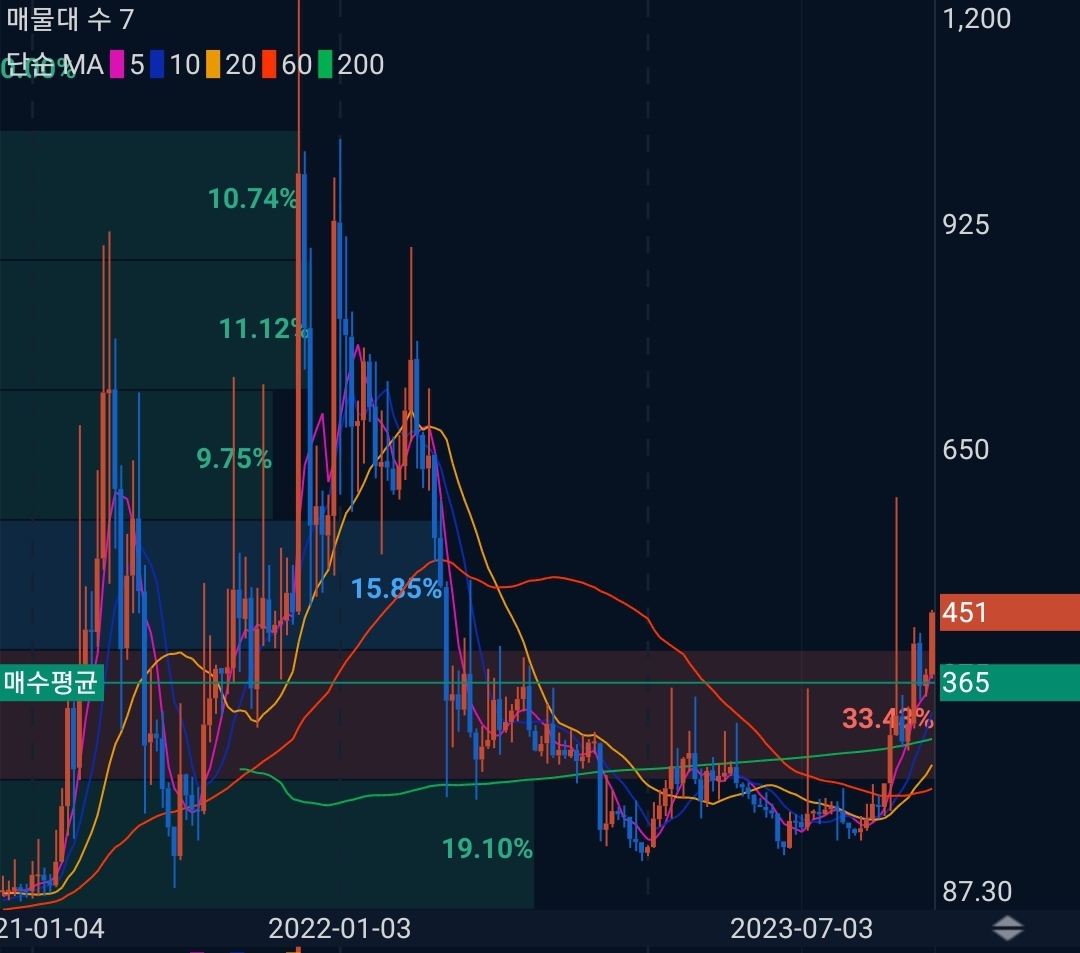This screenshot has width=1080, height=953.
Task: Select the 2022-01-03 axis date label
Action: click(341, 929)
